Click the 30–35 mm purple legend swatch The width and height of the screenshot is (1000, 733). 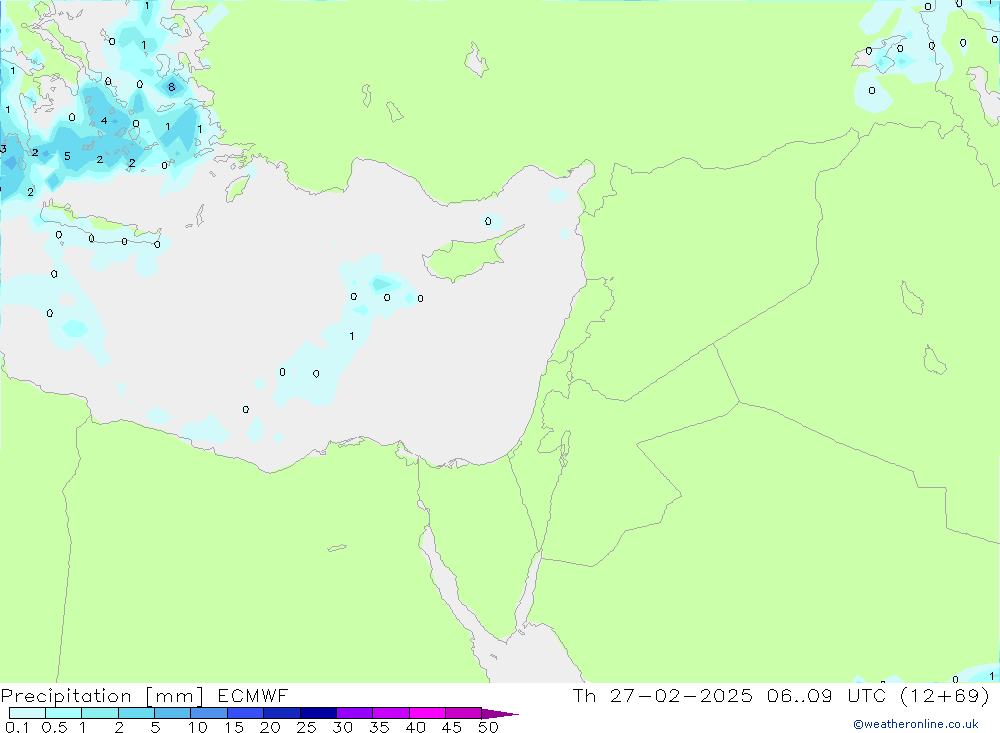[x=355, y=713]
